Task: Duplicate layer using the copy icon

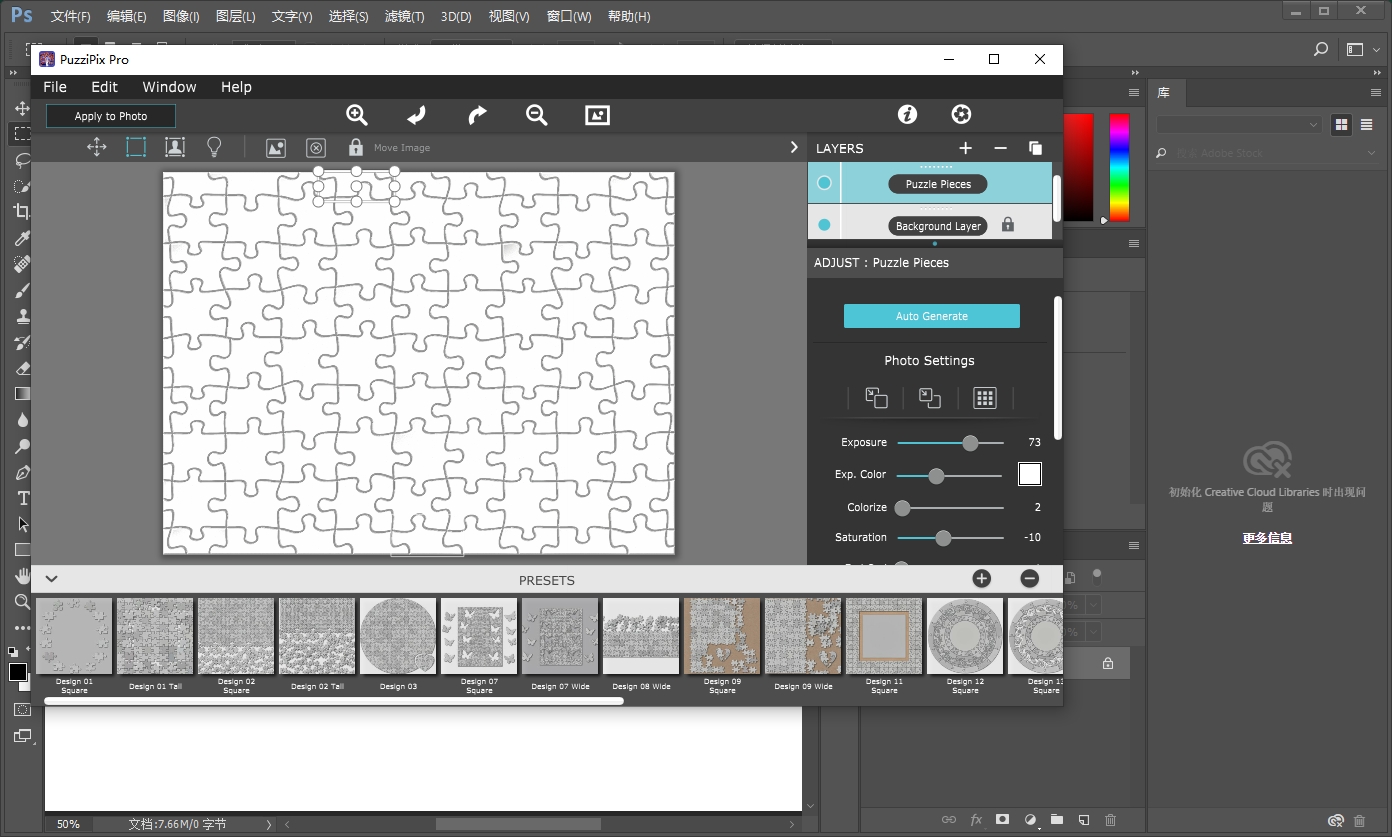Action: tap(1035, 148)
